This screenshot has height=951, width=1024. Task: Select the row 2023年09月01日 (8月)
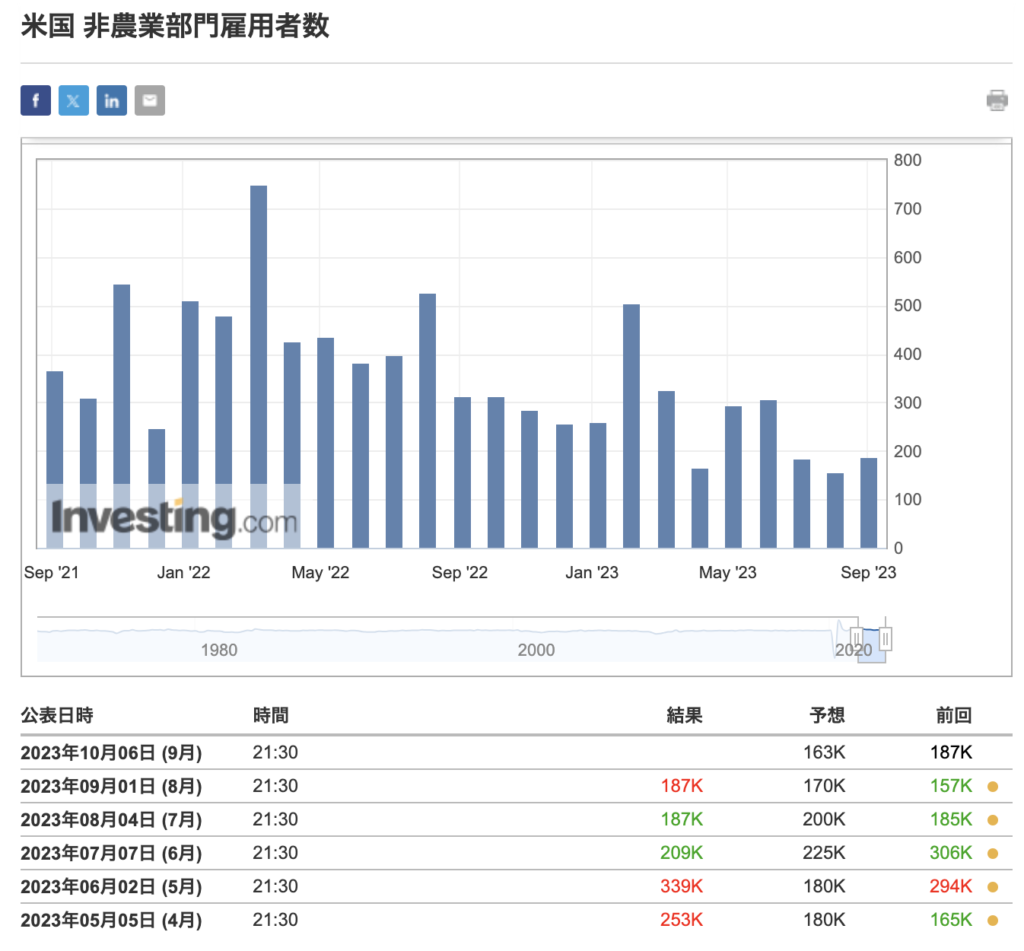pos(516,786)
